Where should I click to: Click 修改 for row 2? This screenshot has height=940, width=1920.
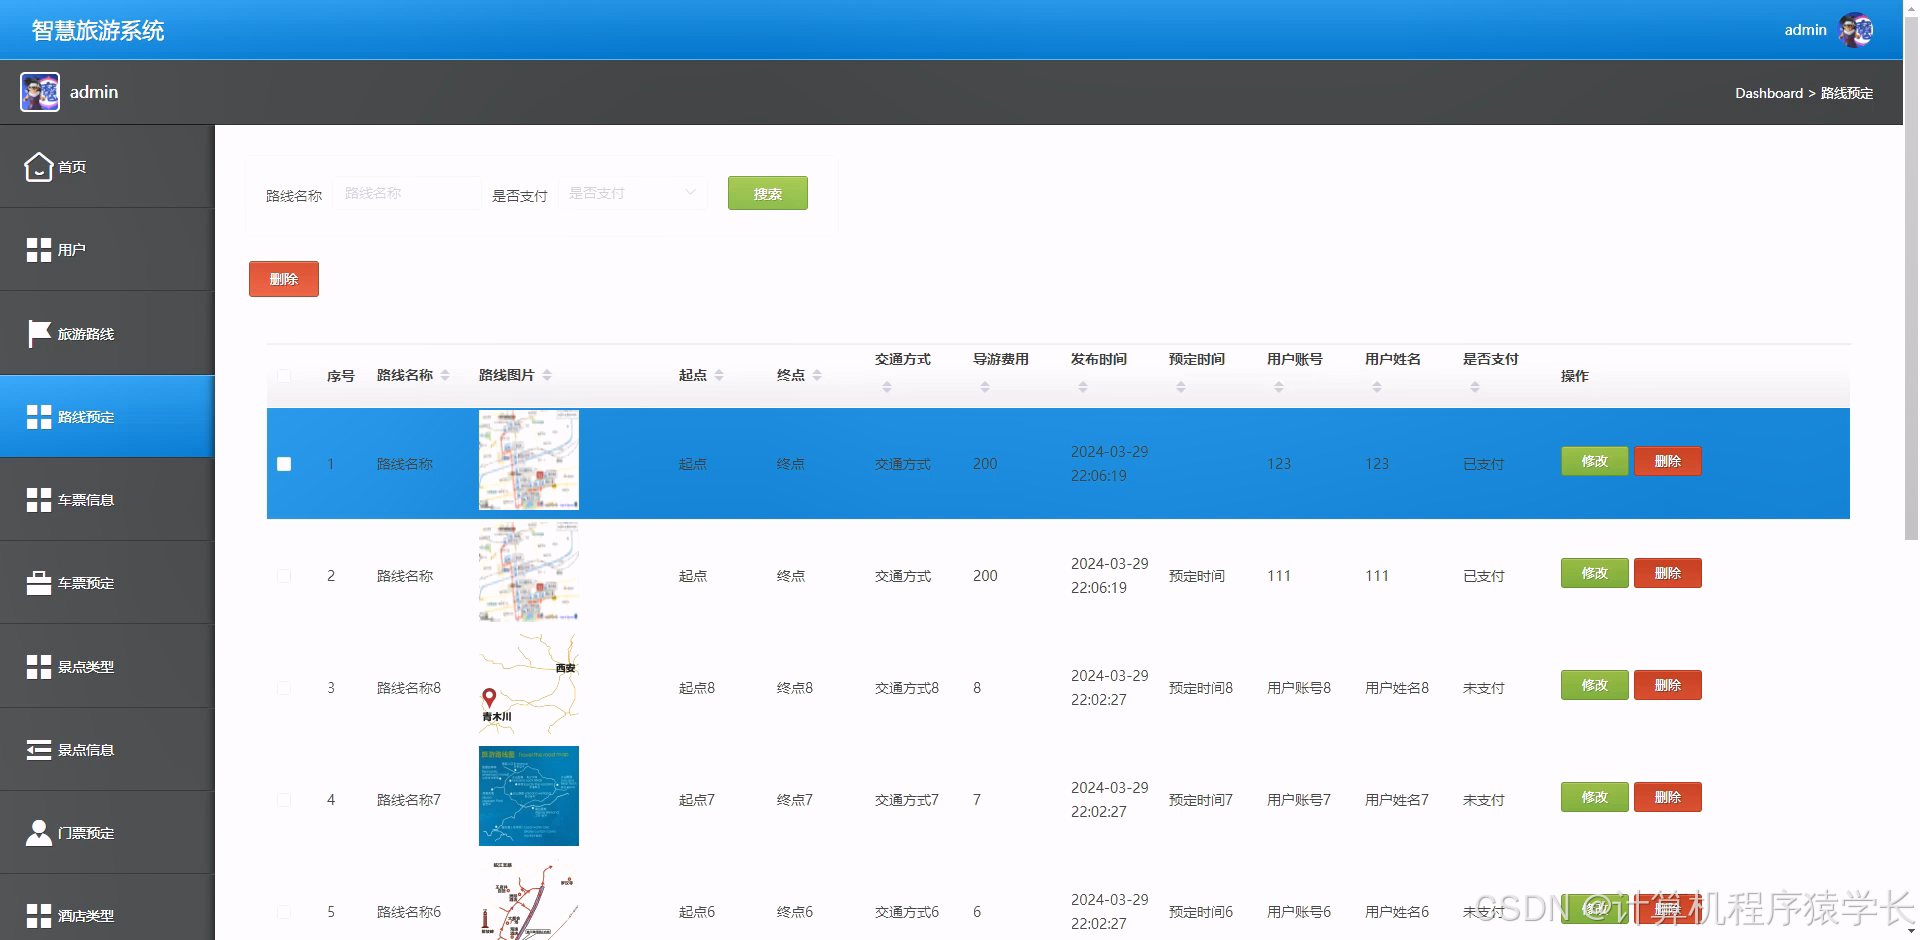click(x=1594, y=573)
